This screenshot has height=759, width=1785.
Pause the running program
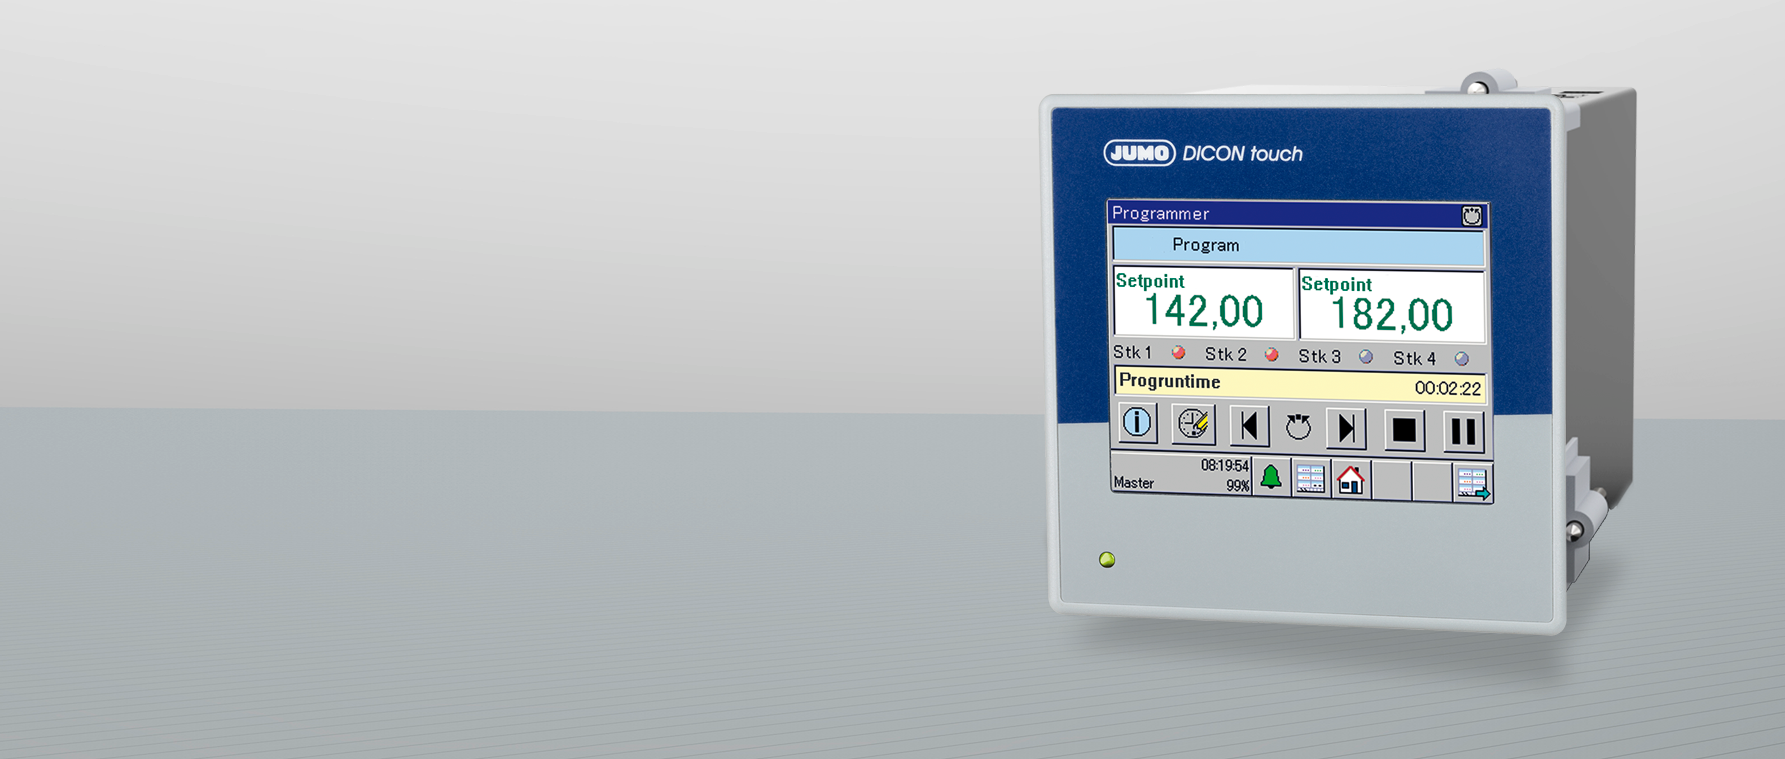tap(1462, 432)
